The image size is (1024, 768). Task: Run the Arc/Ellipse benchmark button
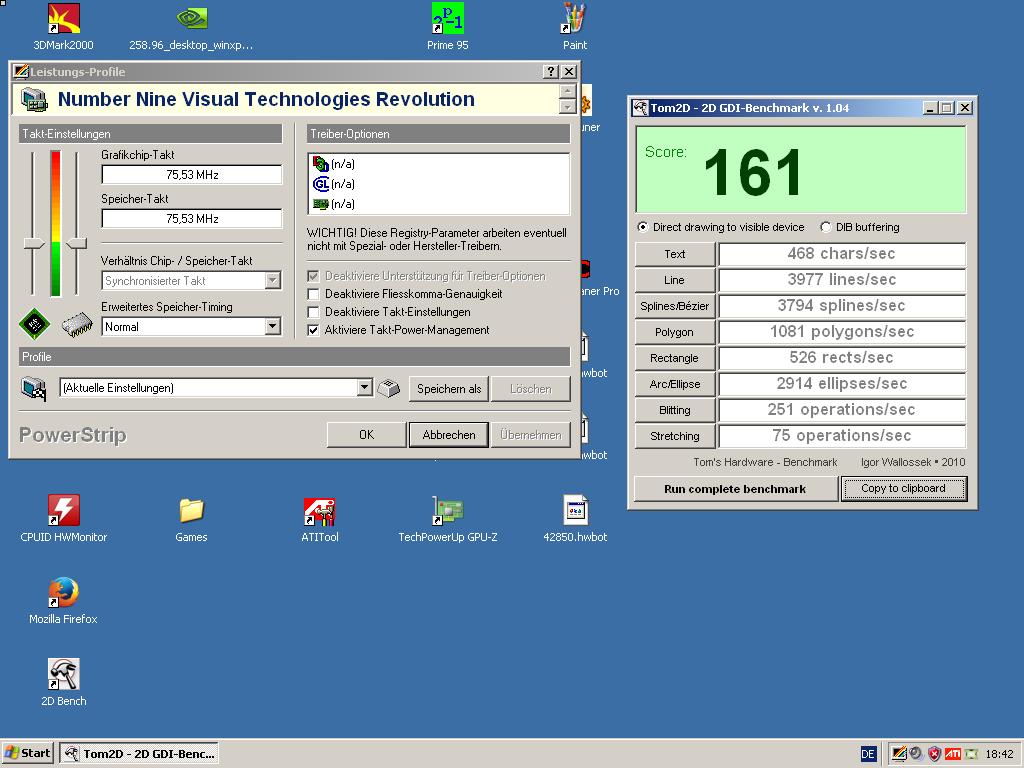pos(675,384)
